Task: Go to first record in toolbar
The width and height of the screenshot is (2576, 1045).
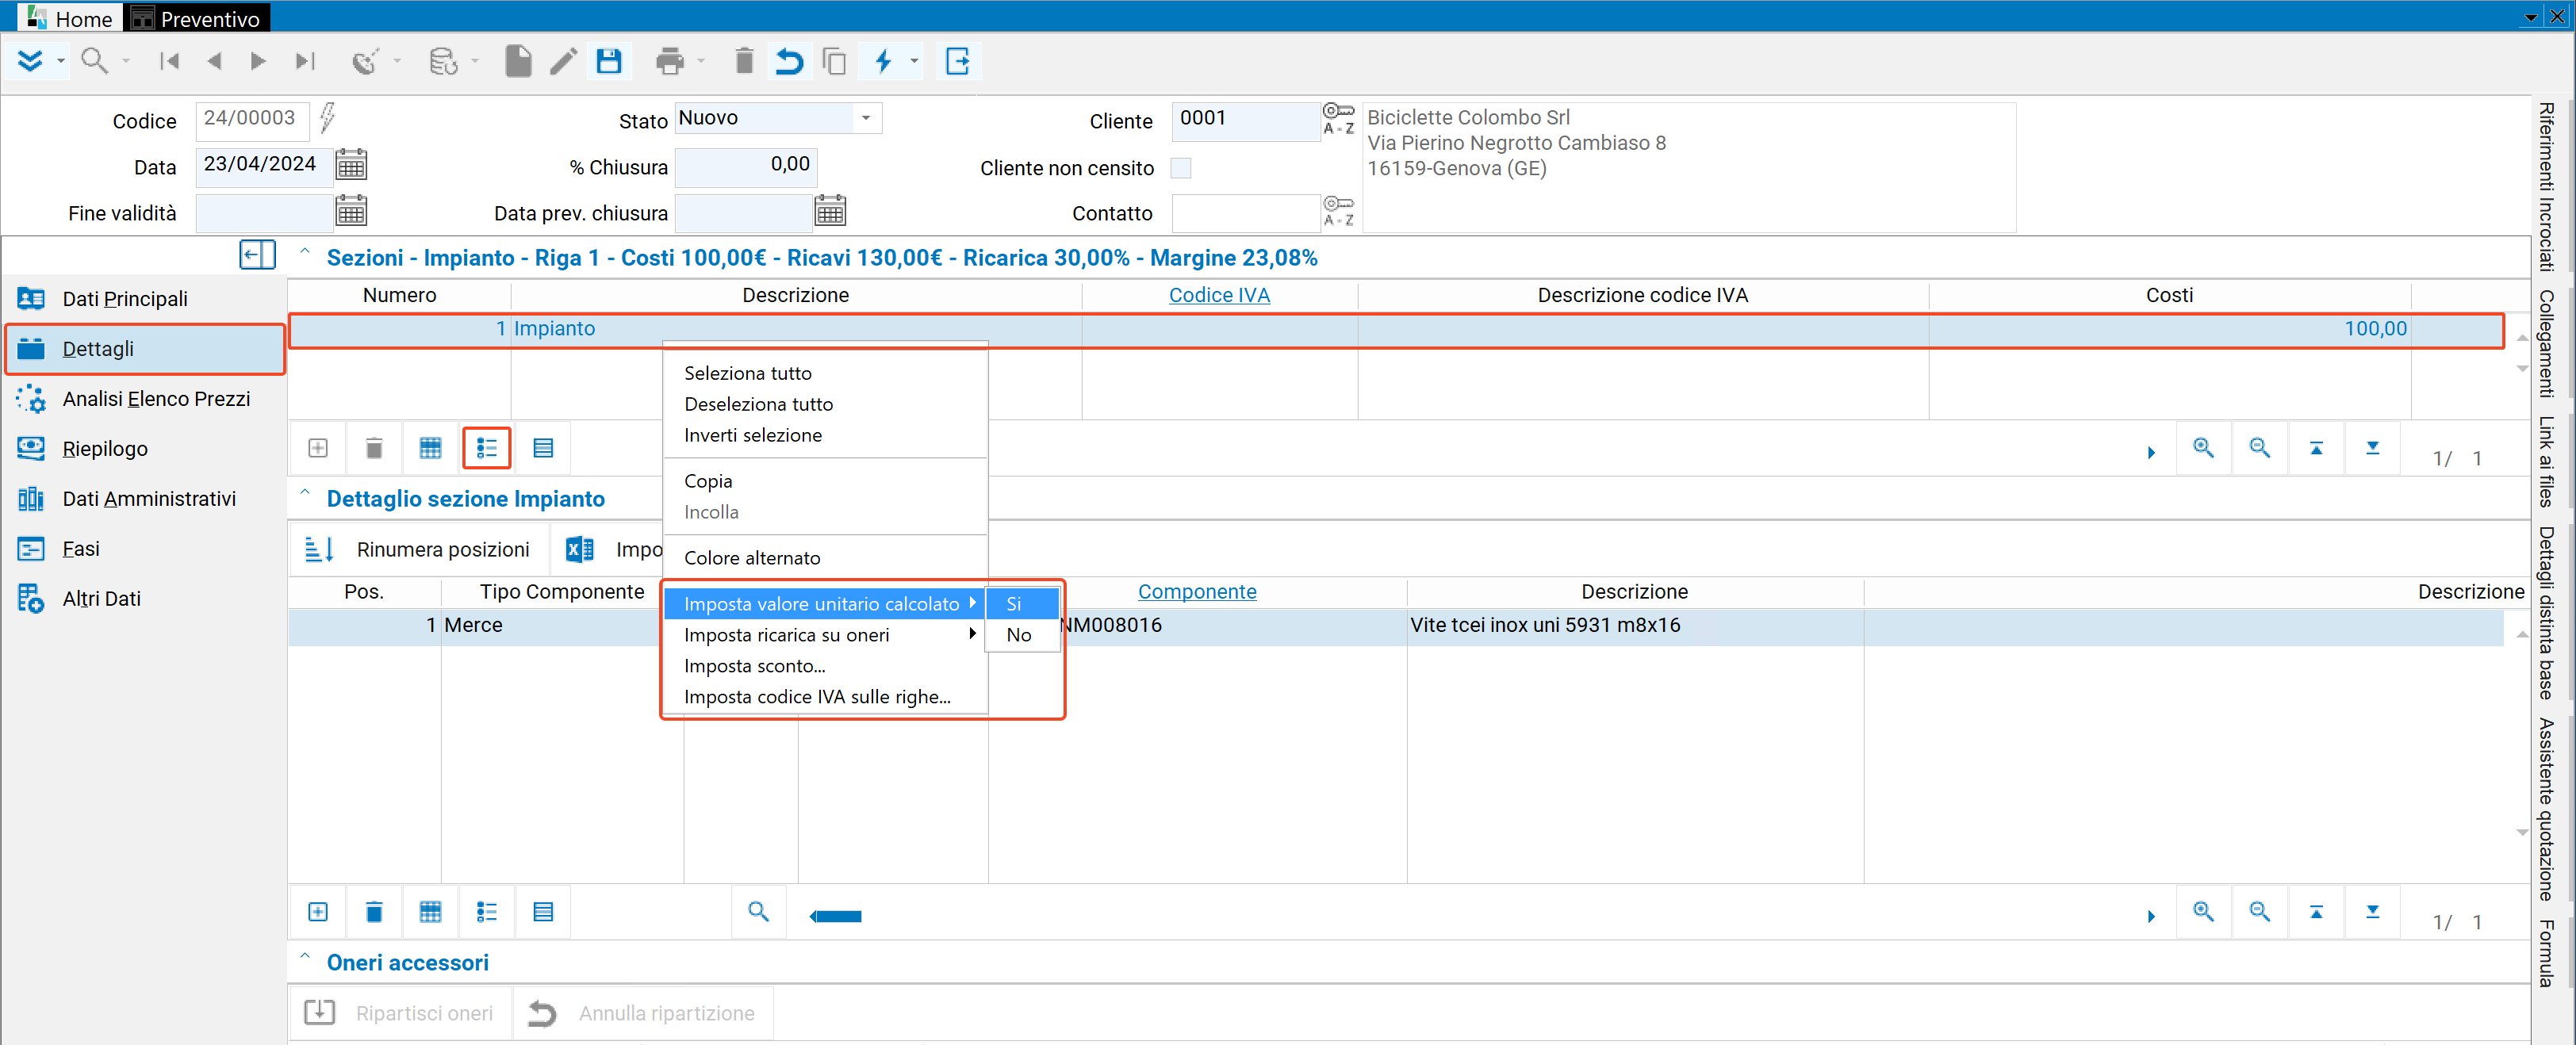Action: click(x=169, y=61)
